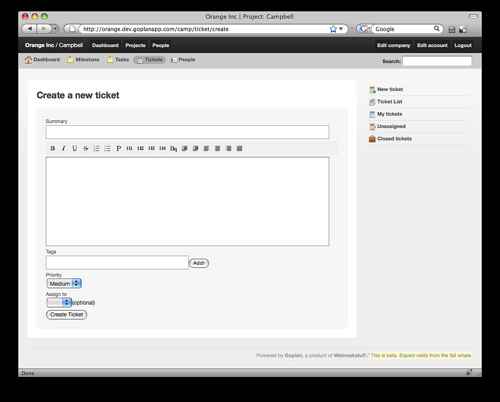Viewport: 500px width, 402px height.
Task: Apply bold formatting in editor toolbar
Action: pyautogui.click(x=53, y=148)
